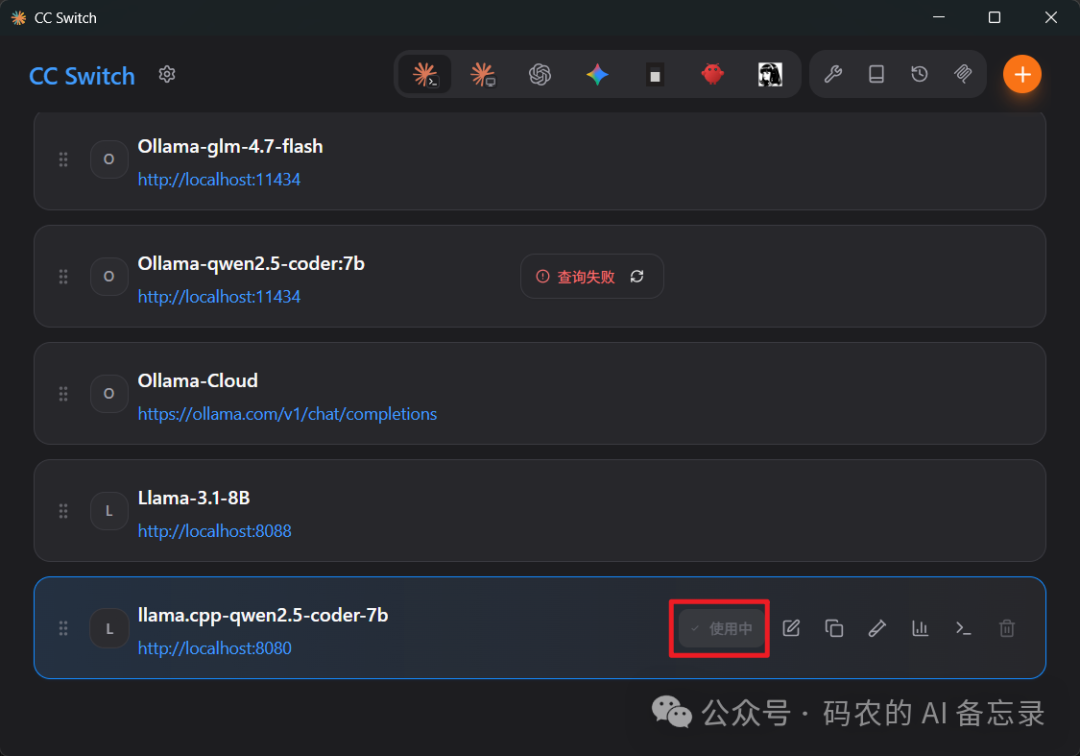Add a new provider with orange plus button
Viewport: 1080px width, 756px height.
click(x=1022, y=74)
